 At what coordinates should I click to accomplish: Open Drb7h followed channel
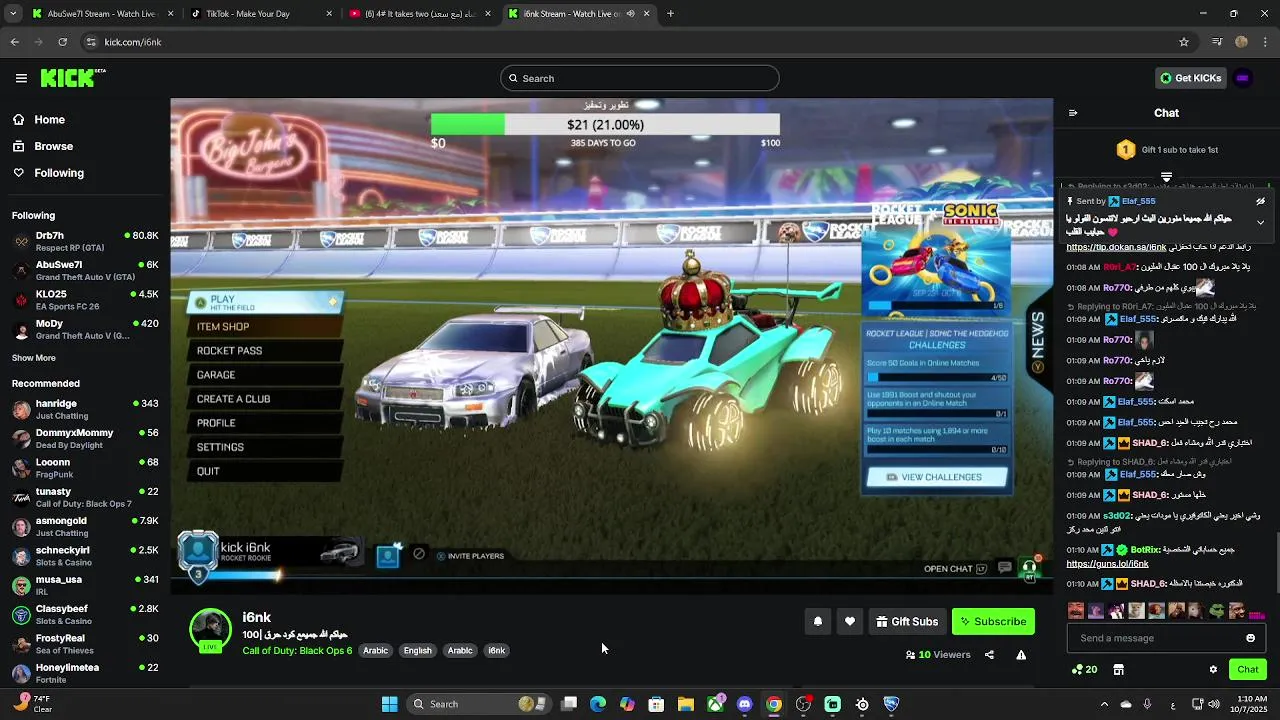[85, 241]
